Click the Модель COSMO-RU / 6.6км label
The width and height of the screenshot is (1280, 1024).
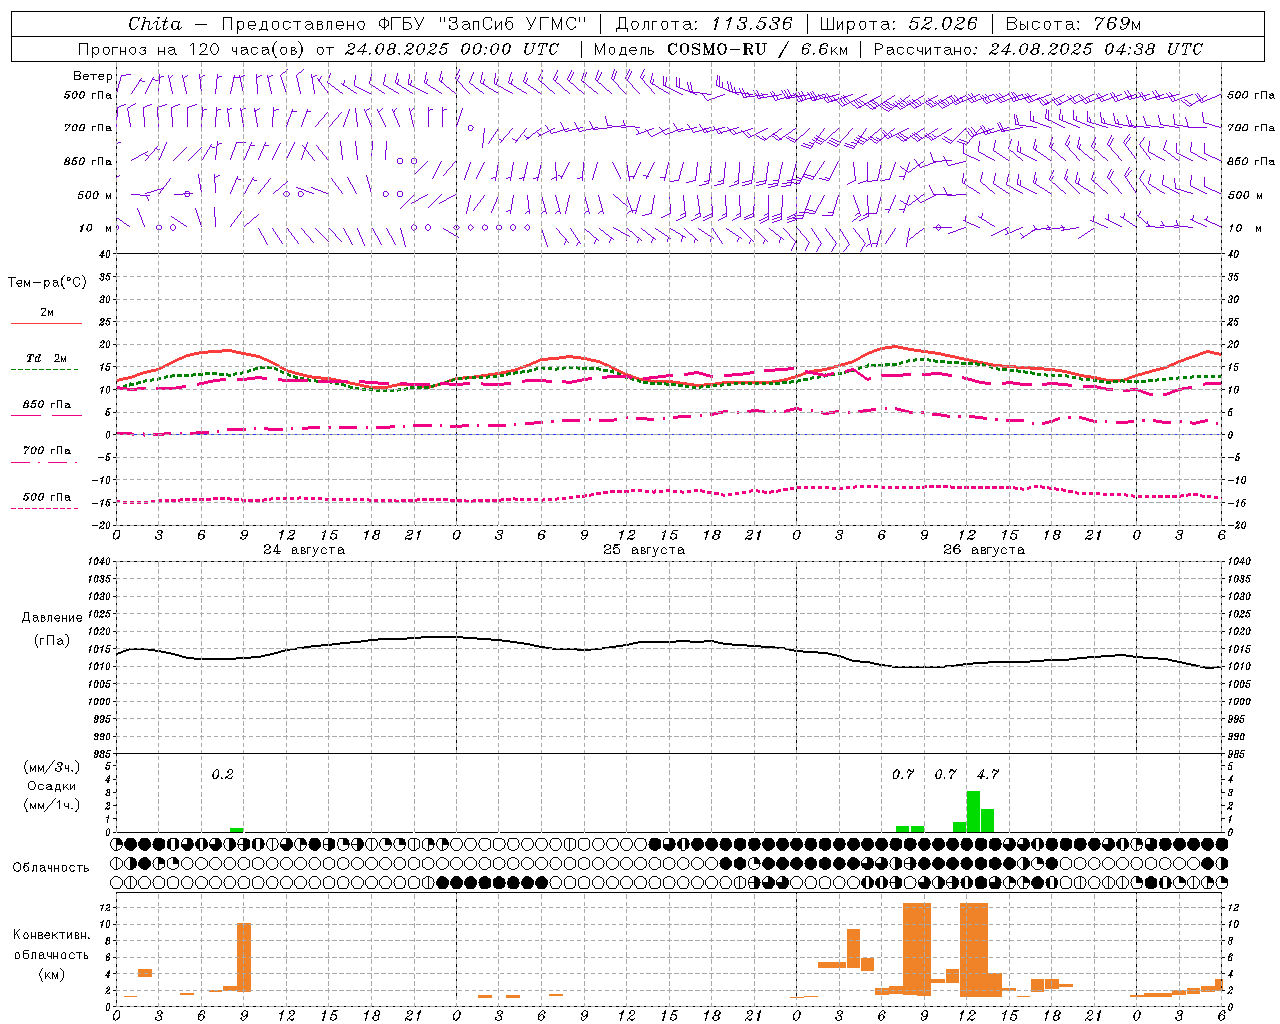(x=721, y=49)
